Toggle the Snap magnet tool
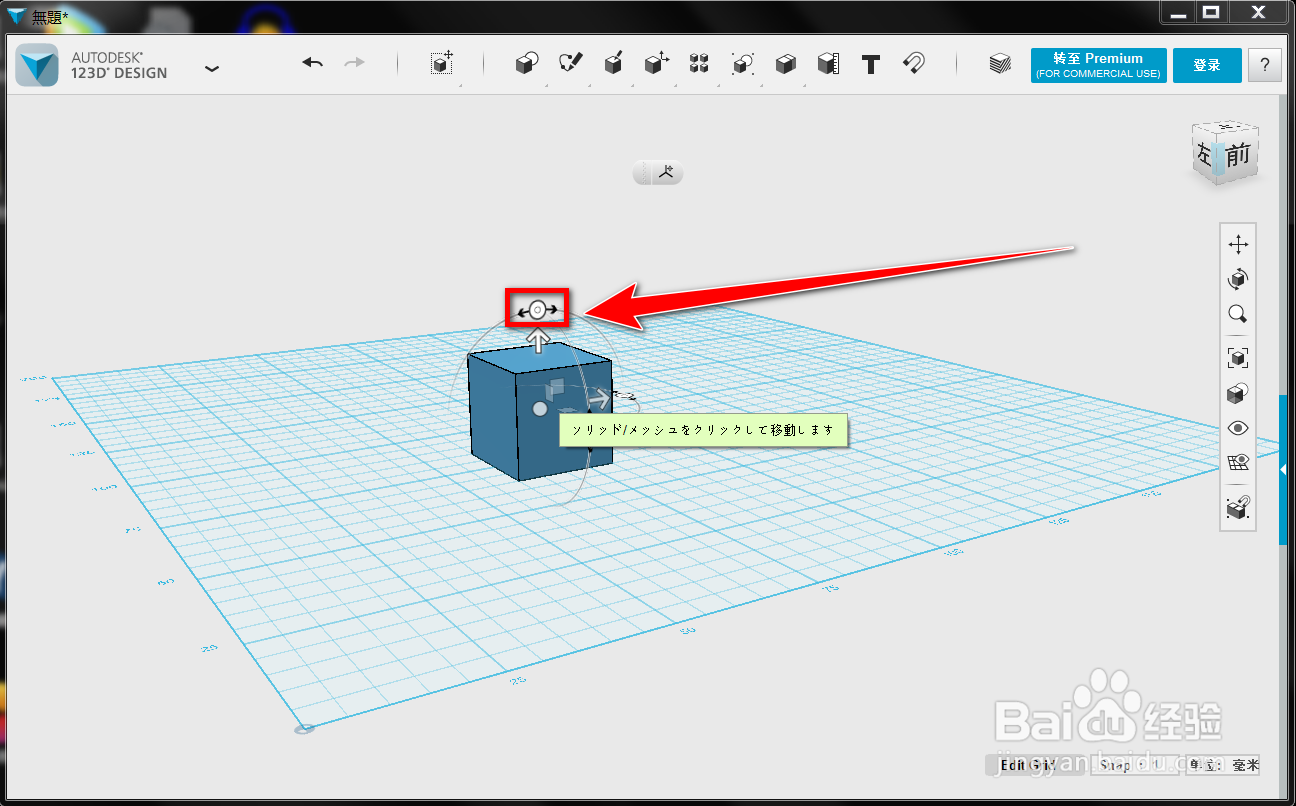 [913, 63]
